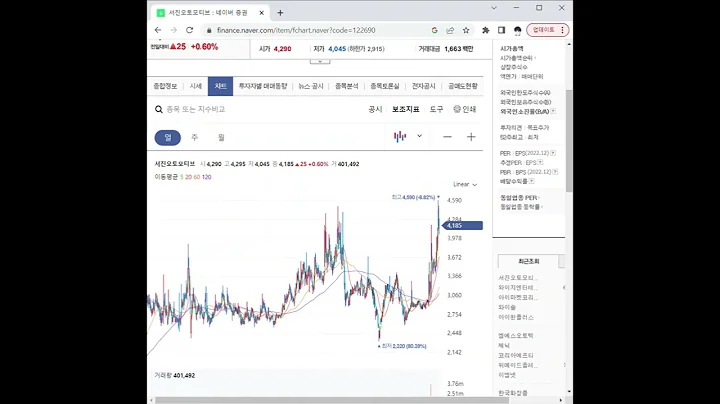Open the 종합정보 tab

[x=165, y=86]
